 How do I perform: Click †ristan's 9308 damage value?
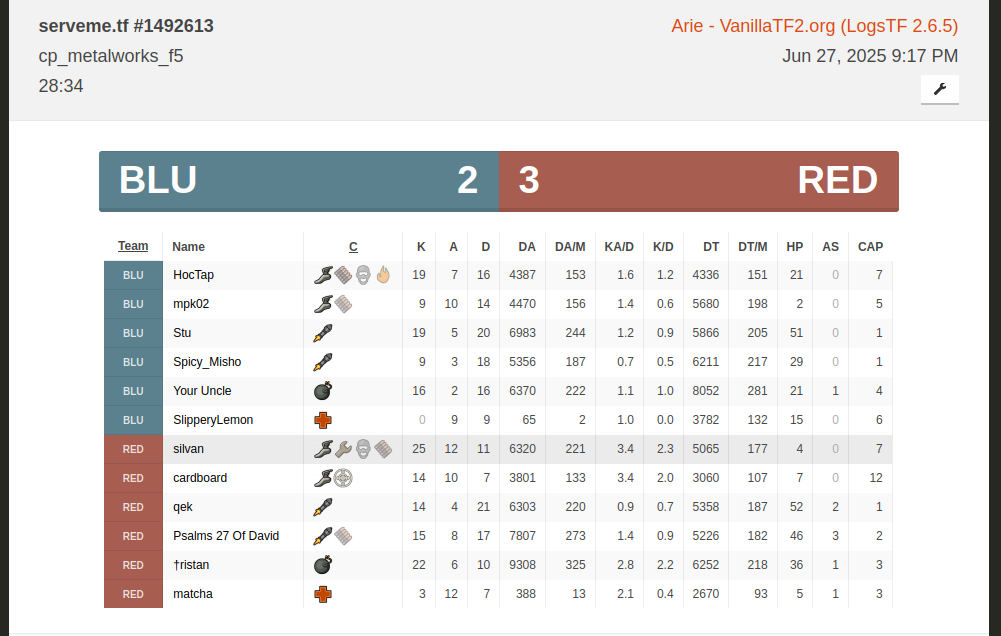tap(522, 565)
